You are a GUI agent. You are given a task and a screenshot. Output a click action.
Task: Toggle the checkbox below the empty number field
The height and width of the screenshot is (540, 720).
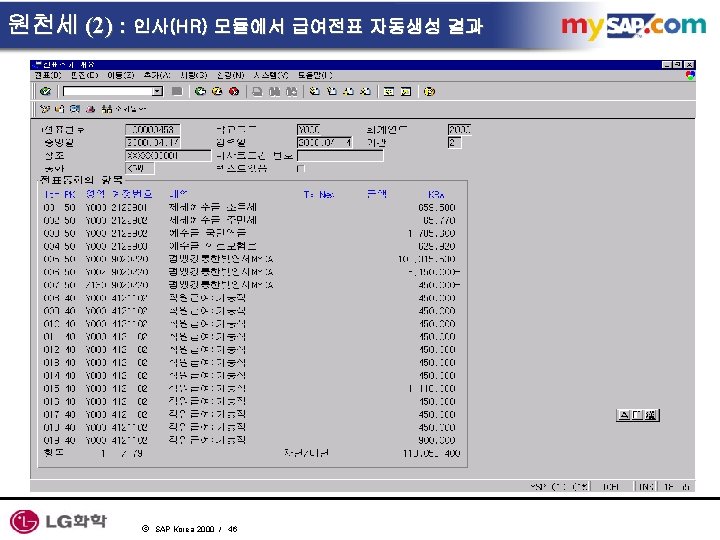tap(301, 169)
